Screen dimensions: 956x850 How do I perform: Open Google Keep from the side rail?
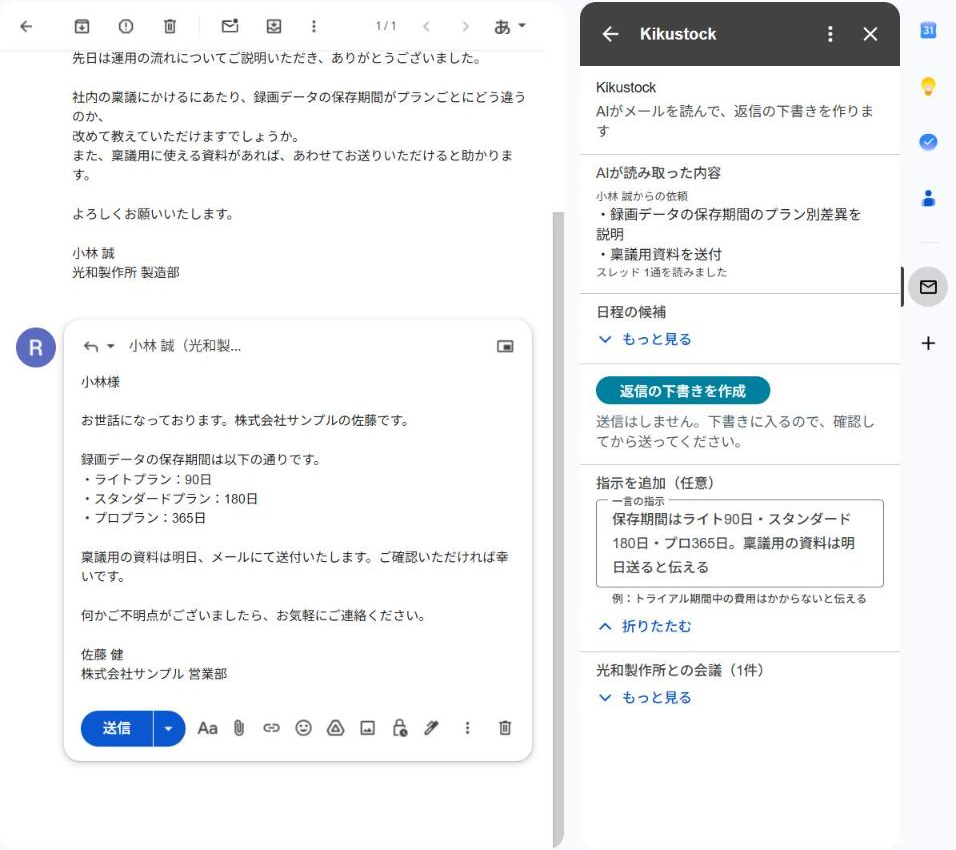tap(928, 86)
